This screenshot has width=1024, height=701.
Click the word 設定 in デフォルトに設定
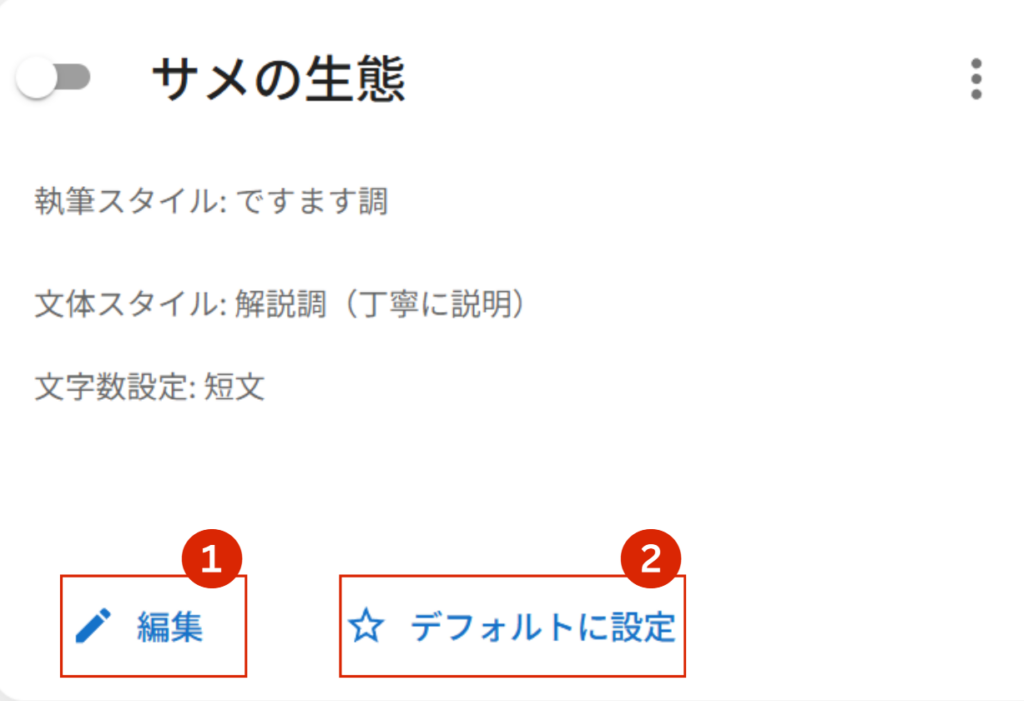(x=643, y=627)
